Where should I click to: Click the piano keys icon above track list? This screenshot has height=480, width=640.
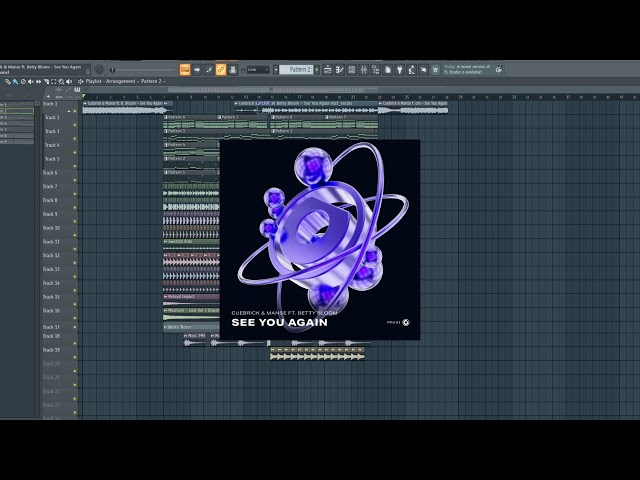(77, 89)
